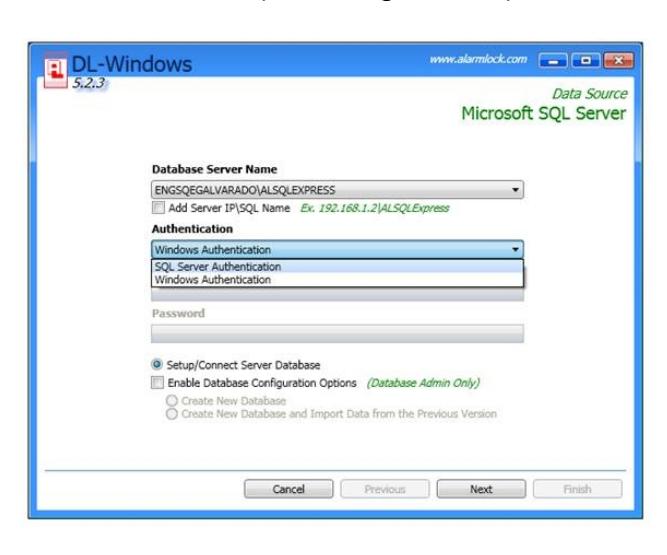
Task: Click the Microsoft SQL Server heading text
Action: click(x=544, y=114)
